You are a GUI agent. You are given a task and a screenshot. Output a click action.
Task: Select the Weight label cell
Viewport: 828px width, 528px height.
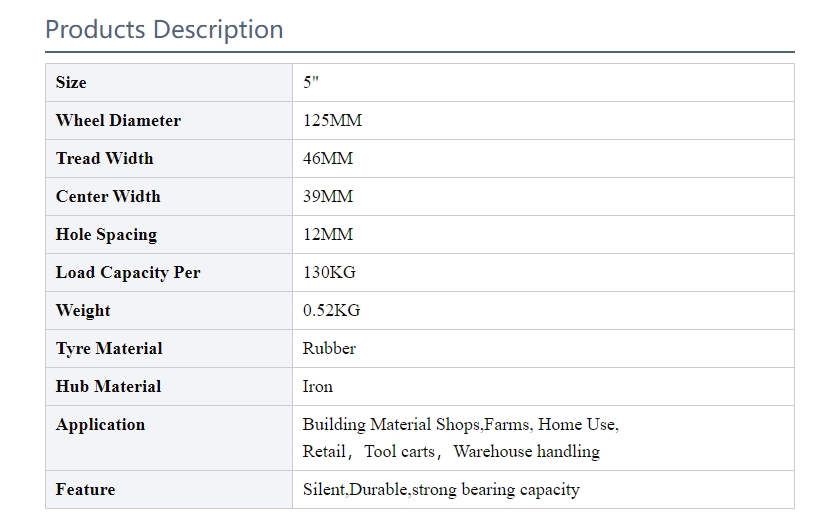(169, 311)
